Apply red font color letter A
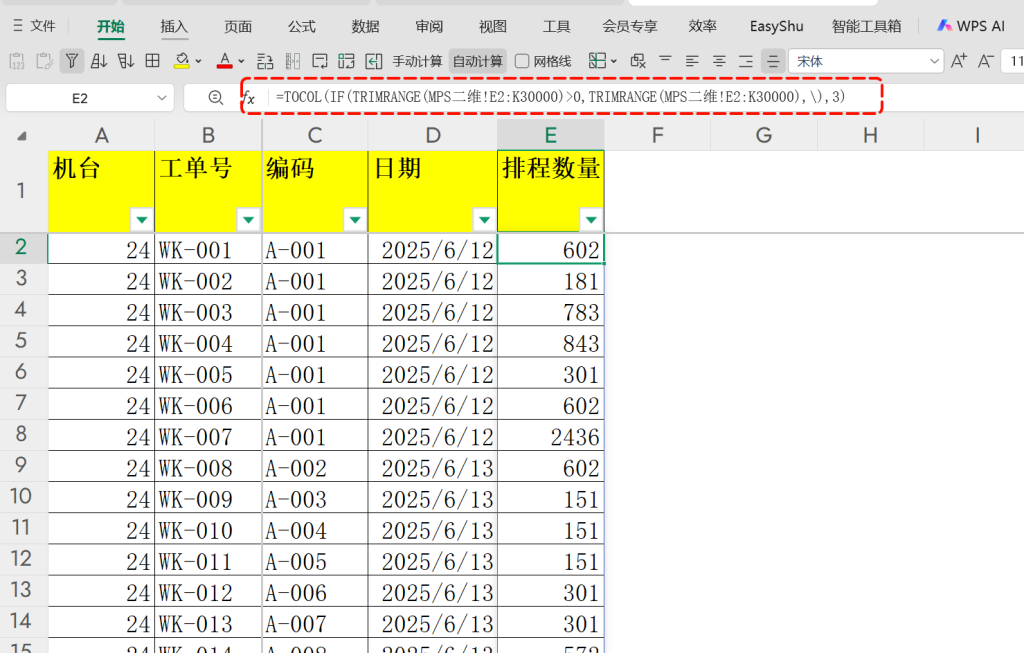The width and height of the screenshot is (1024, 653). click(225, 61)
